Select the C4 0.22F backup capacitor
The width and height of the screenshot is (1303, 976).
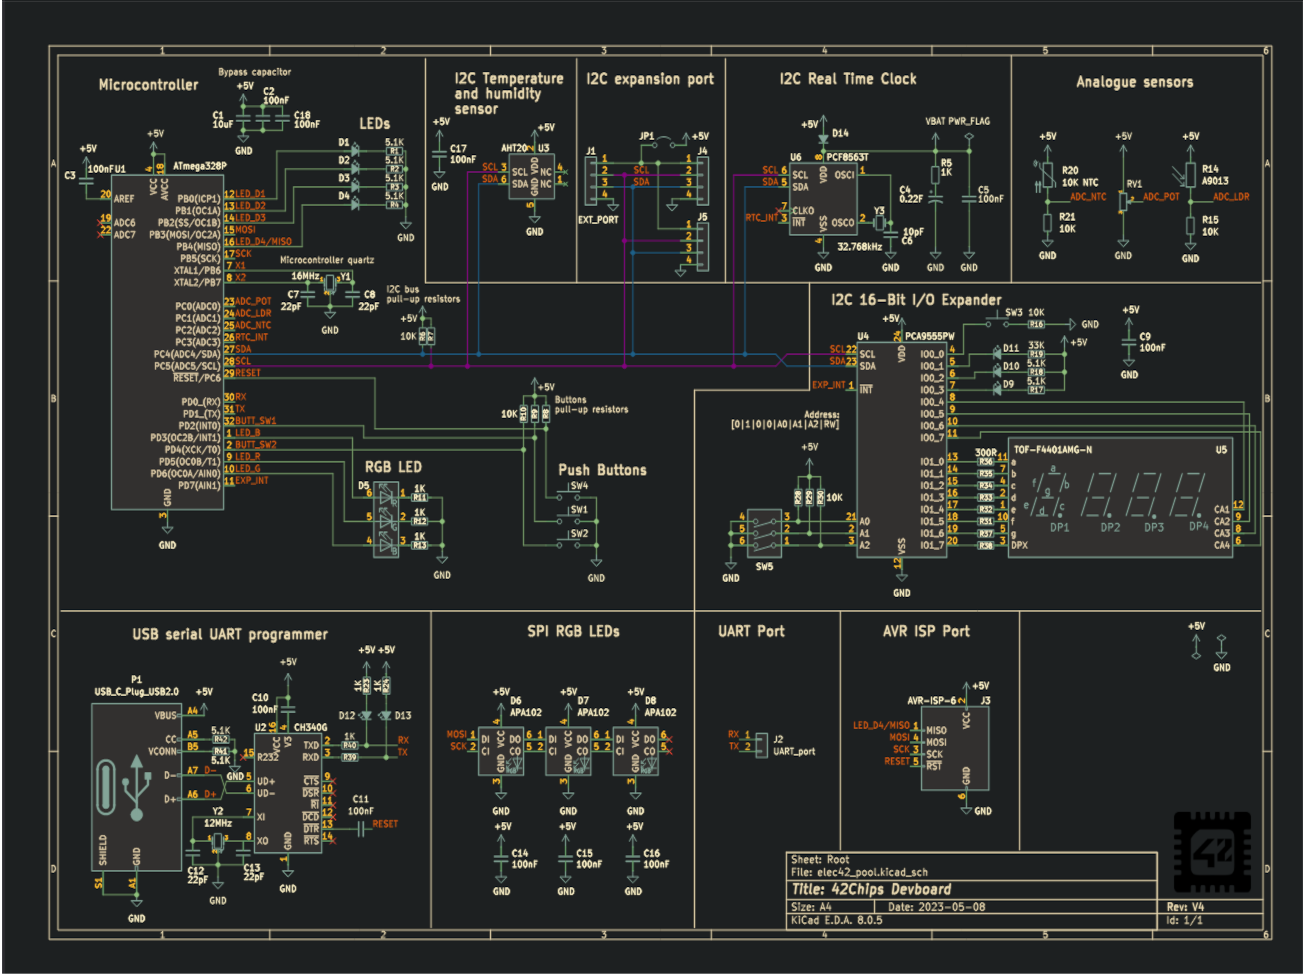pos(935,197)
